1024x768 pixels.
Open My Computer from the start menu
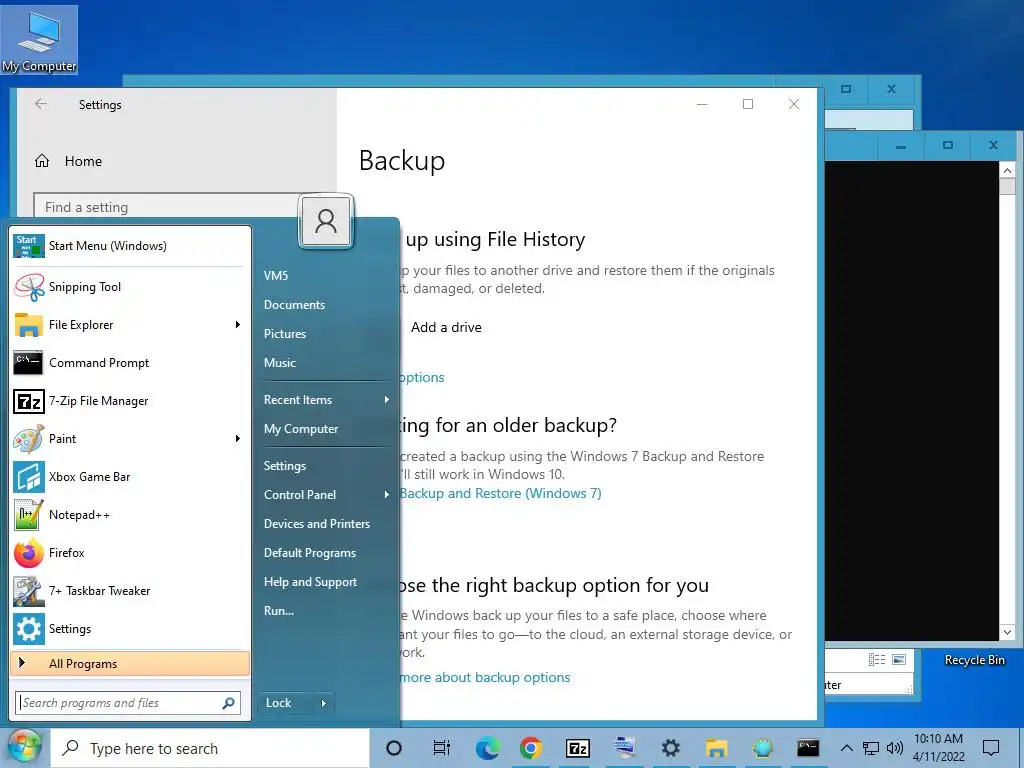click(301, 429)
